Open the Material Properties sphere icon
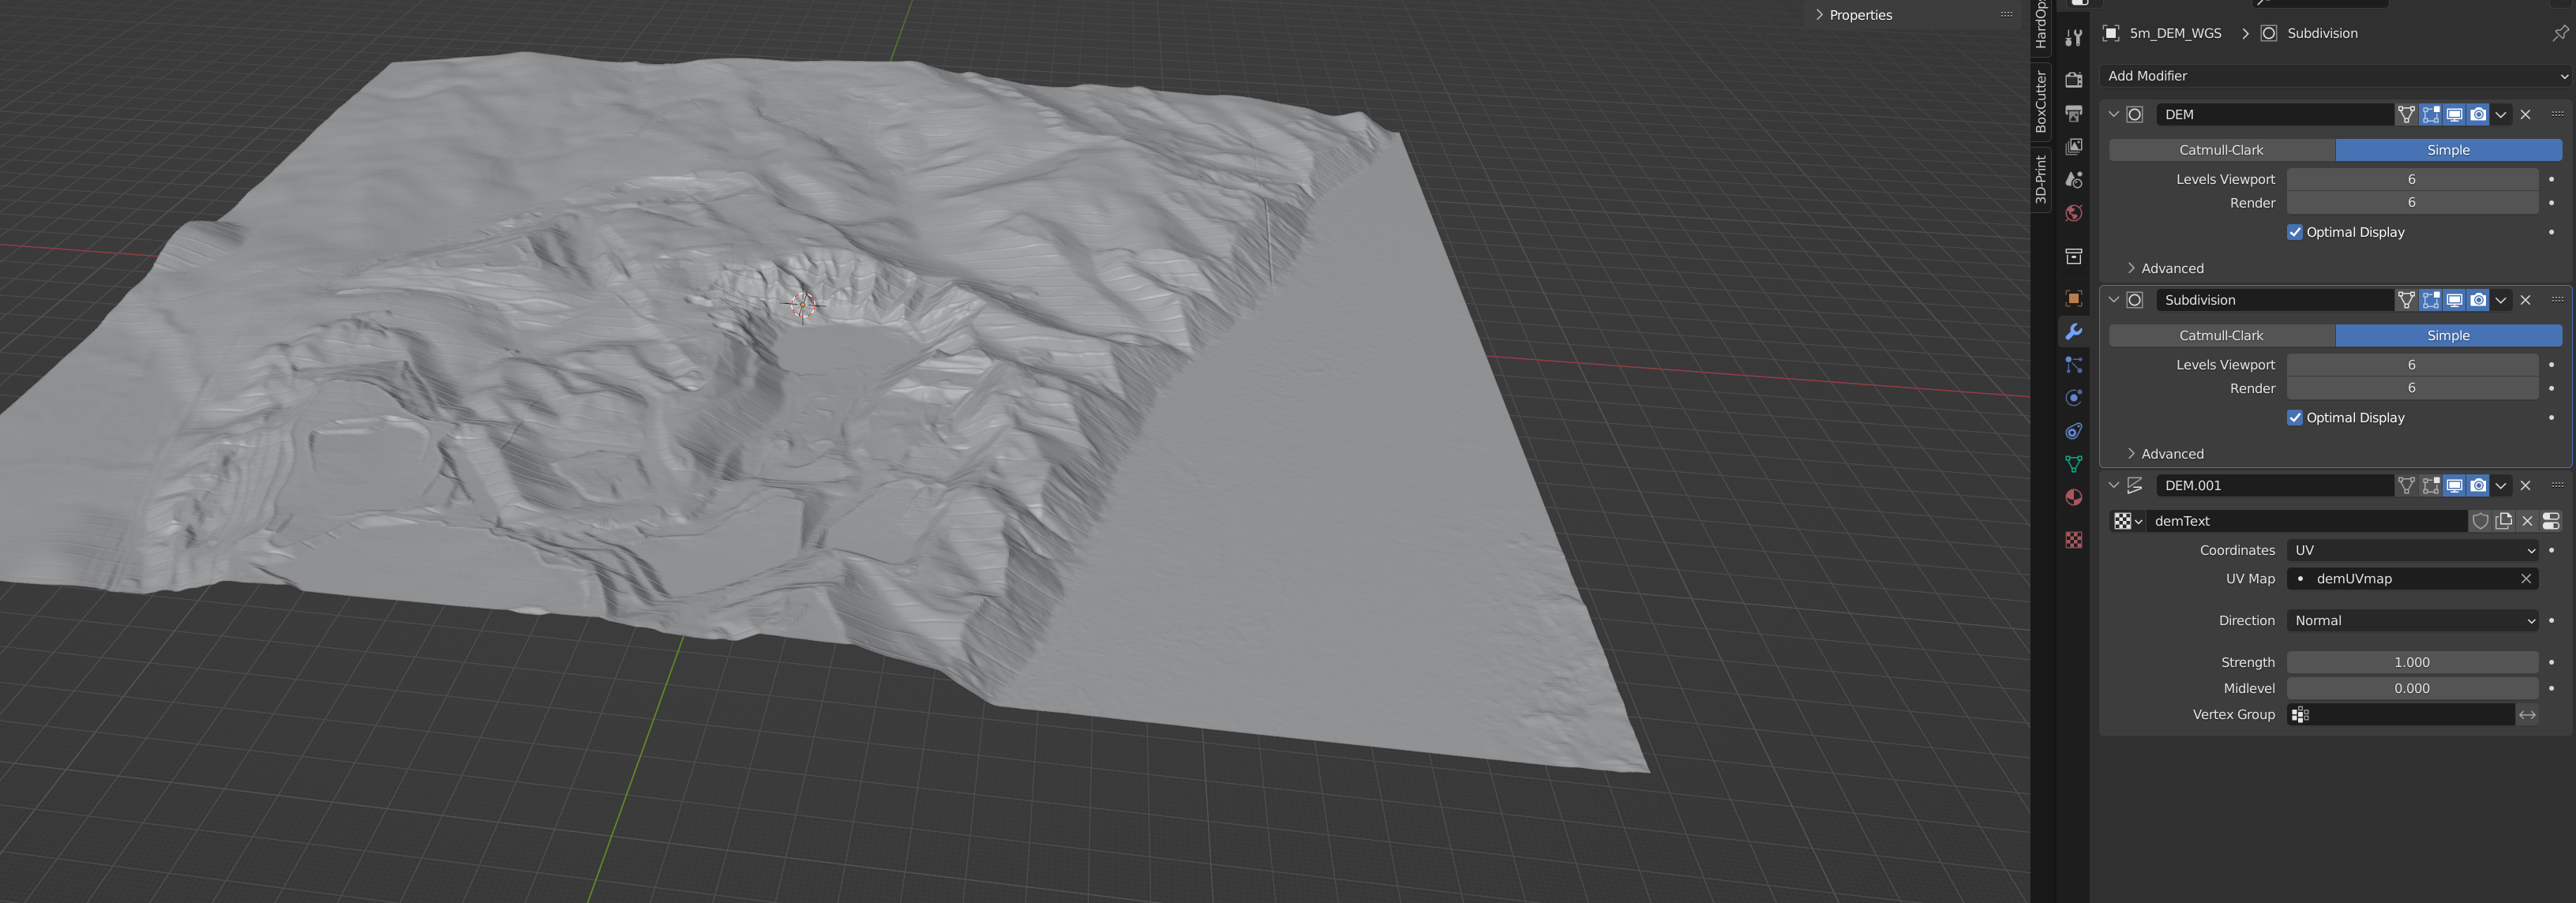The image size is (2576, 903). coord(2073,497)
